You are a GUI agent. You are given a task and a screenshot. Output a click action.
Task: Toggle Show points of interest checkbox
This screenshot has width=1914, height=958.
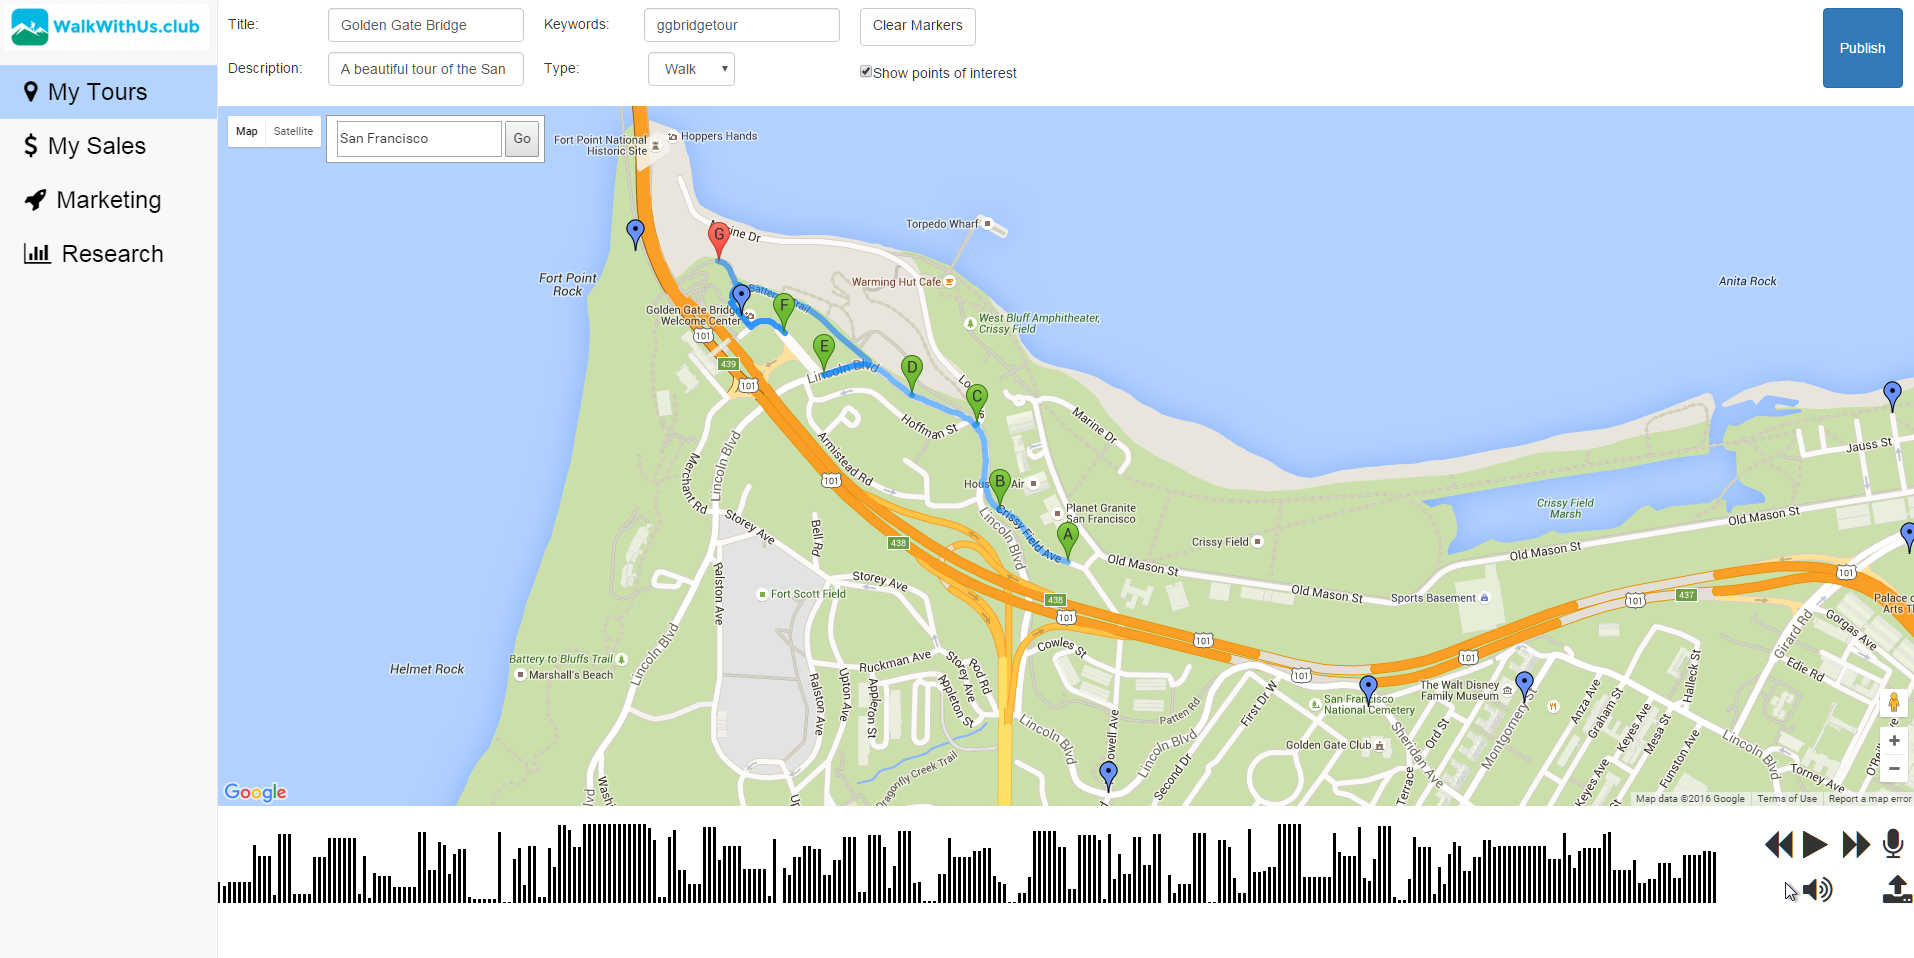tap(866, 72)
